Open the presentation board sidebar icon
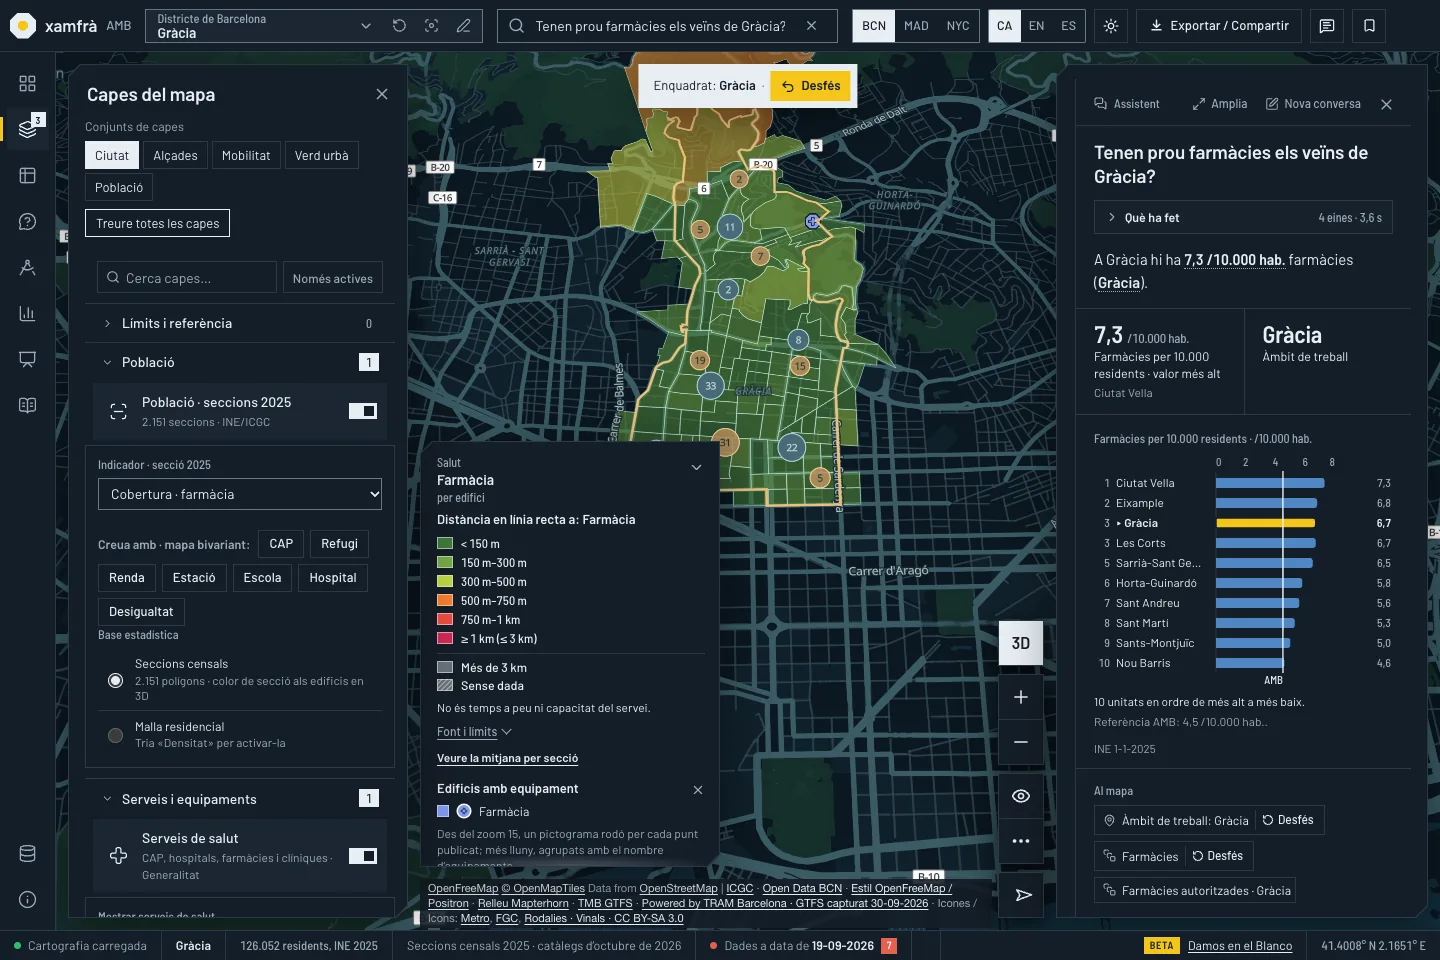1440x960 pixels. (x=28, y=359)
